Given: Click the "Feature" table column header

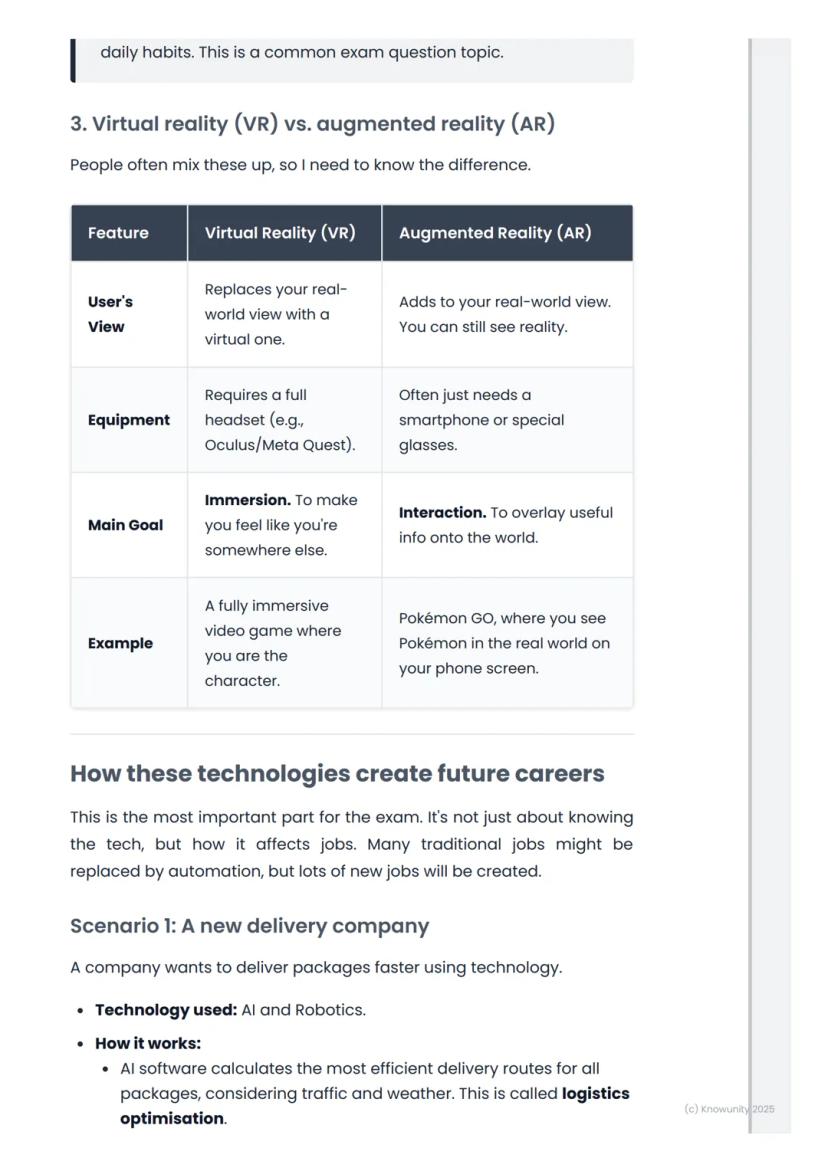Looking at the screenshot, I should tap(118, 233).
